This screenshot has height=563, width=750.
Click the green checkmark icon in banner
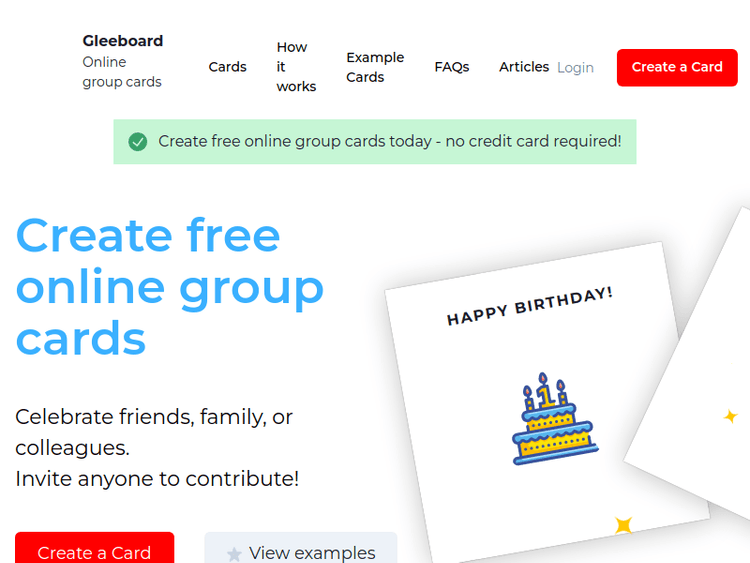138,142
